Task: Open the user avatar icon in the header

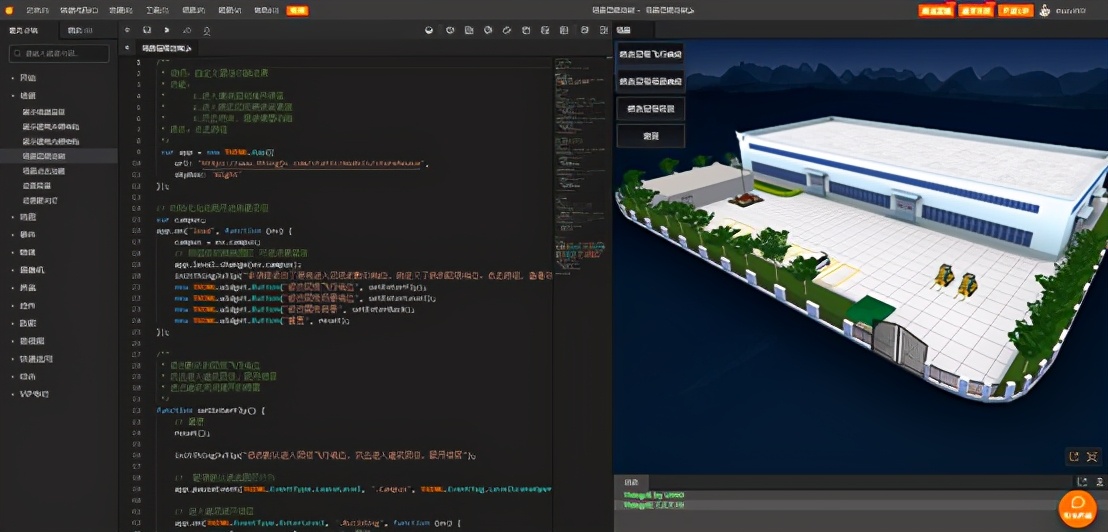Action: [x=1045, y=11]
